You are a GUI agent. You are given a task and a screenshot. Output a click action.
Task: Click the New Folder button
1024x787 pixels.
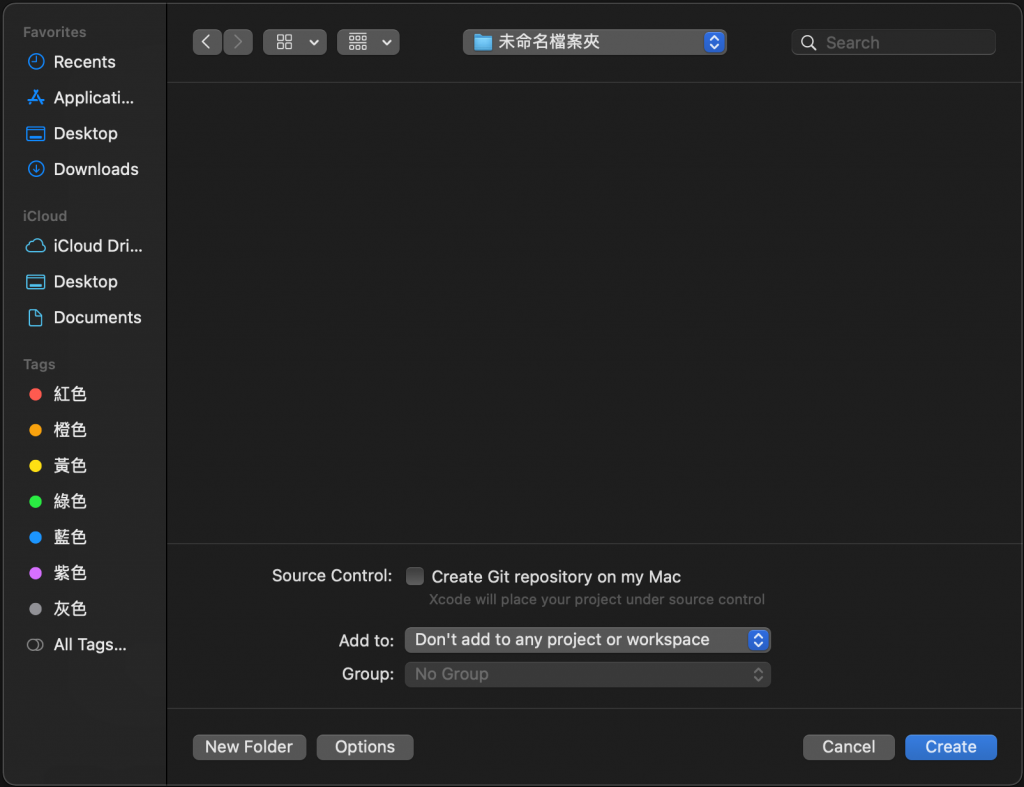[x=249, y=747]
